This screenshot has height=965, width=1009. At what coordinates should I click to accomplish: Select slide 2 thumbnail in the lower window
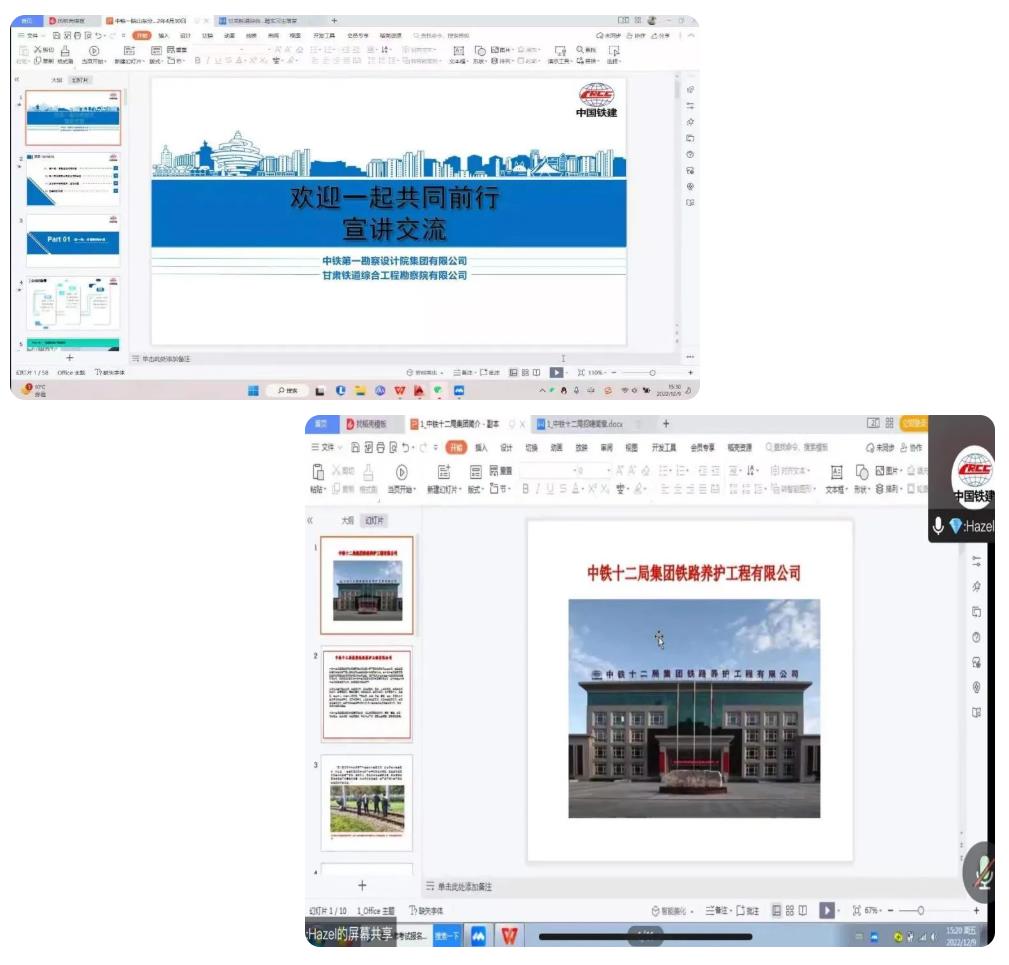point(367,694)
